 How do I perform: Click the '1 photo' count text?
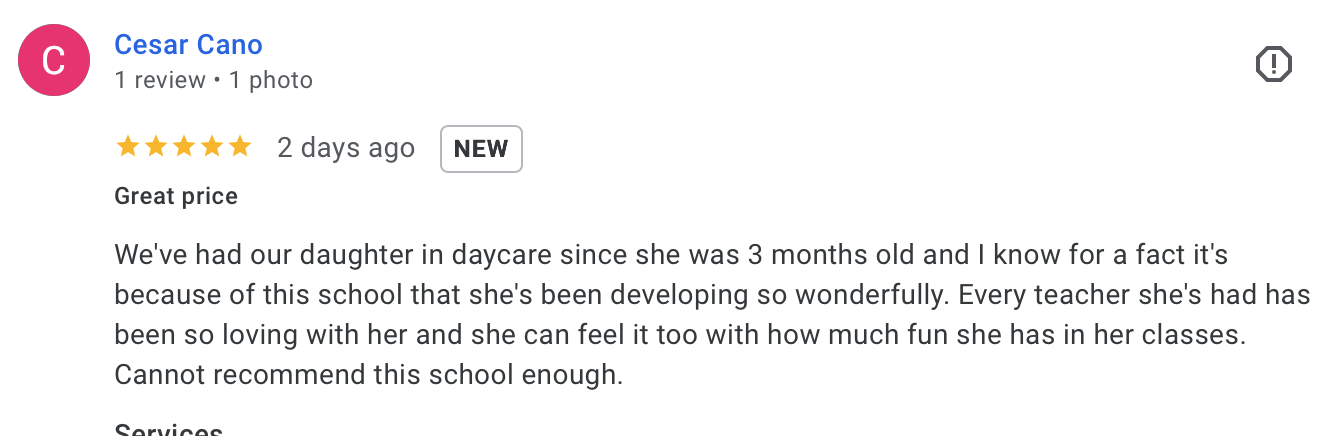[271, 80]
